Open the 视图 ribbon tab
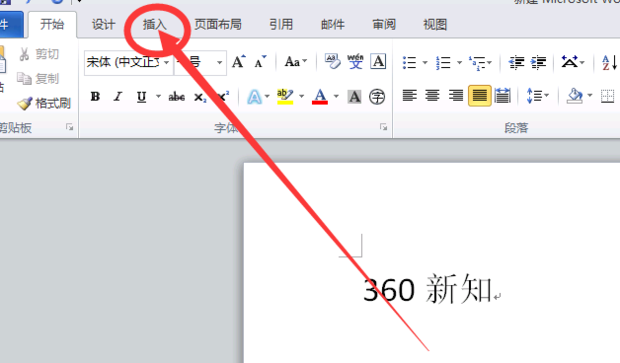620x363 pixels. [x=435, y=25]
